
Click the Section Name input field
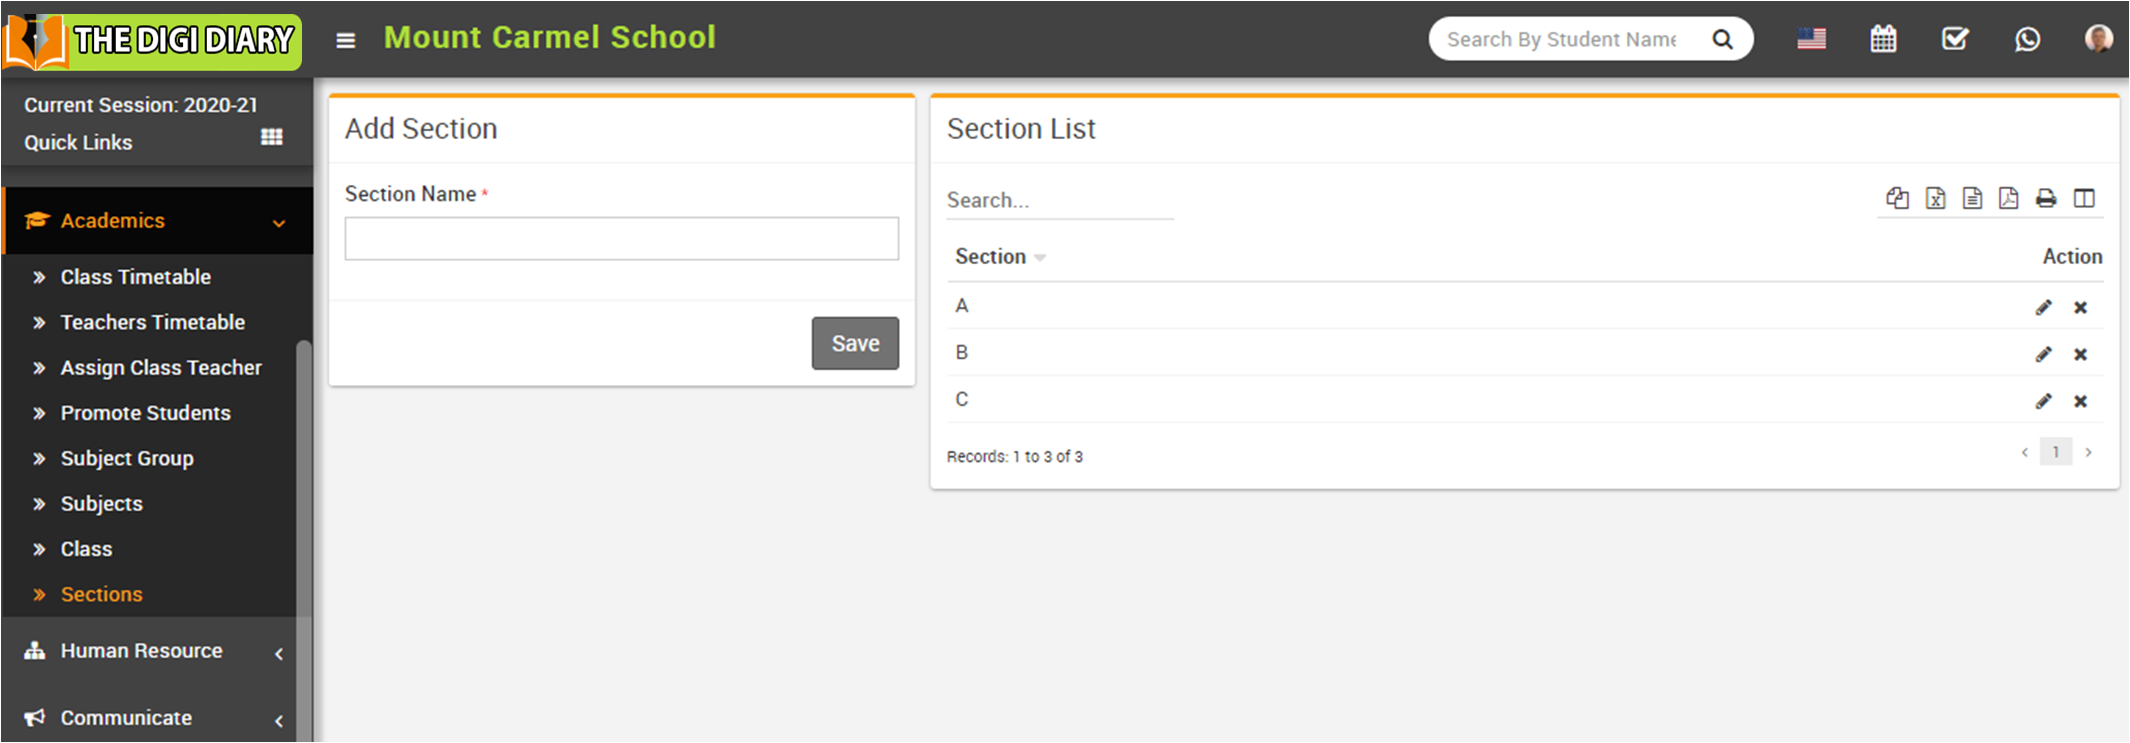pos(621,239)
